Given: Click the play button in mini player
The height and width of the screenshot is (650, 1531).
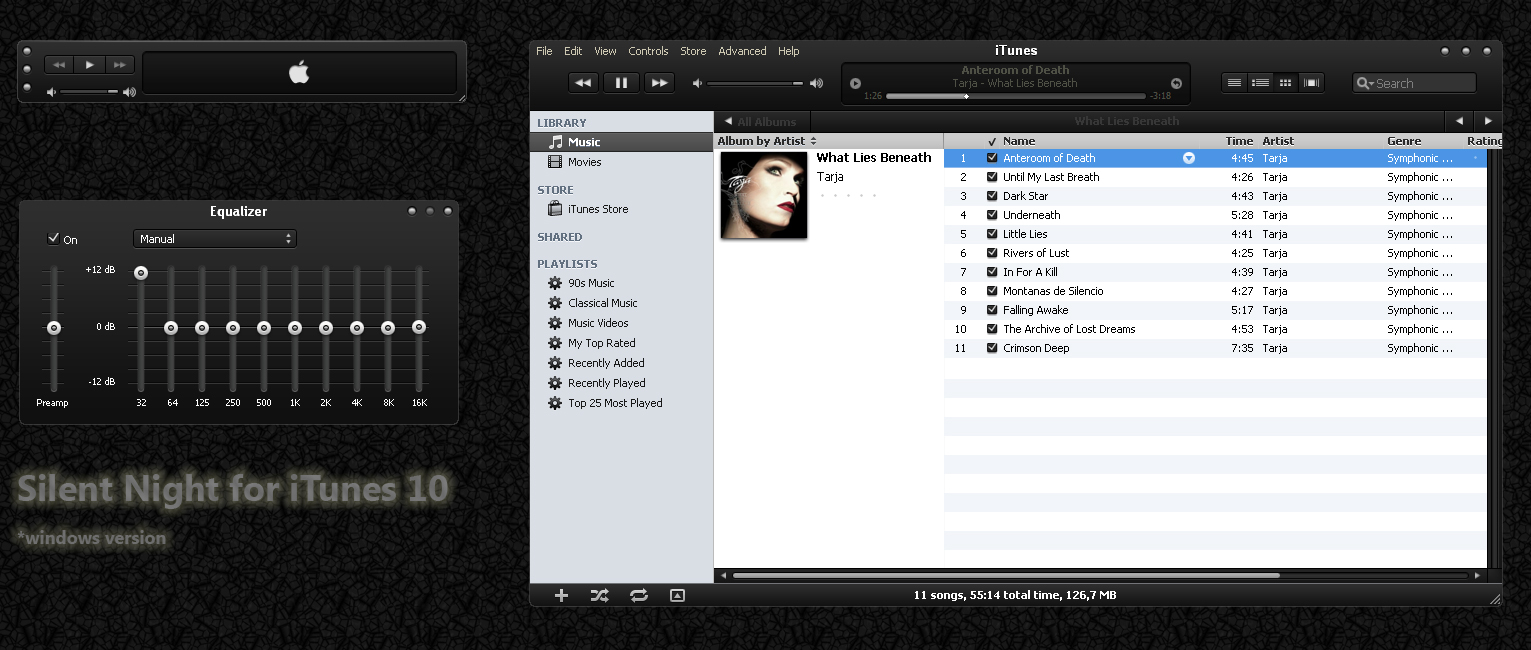Looking at the screenshot, I should click(90, 65).
